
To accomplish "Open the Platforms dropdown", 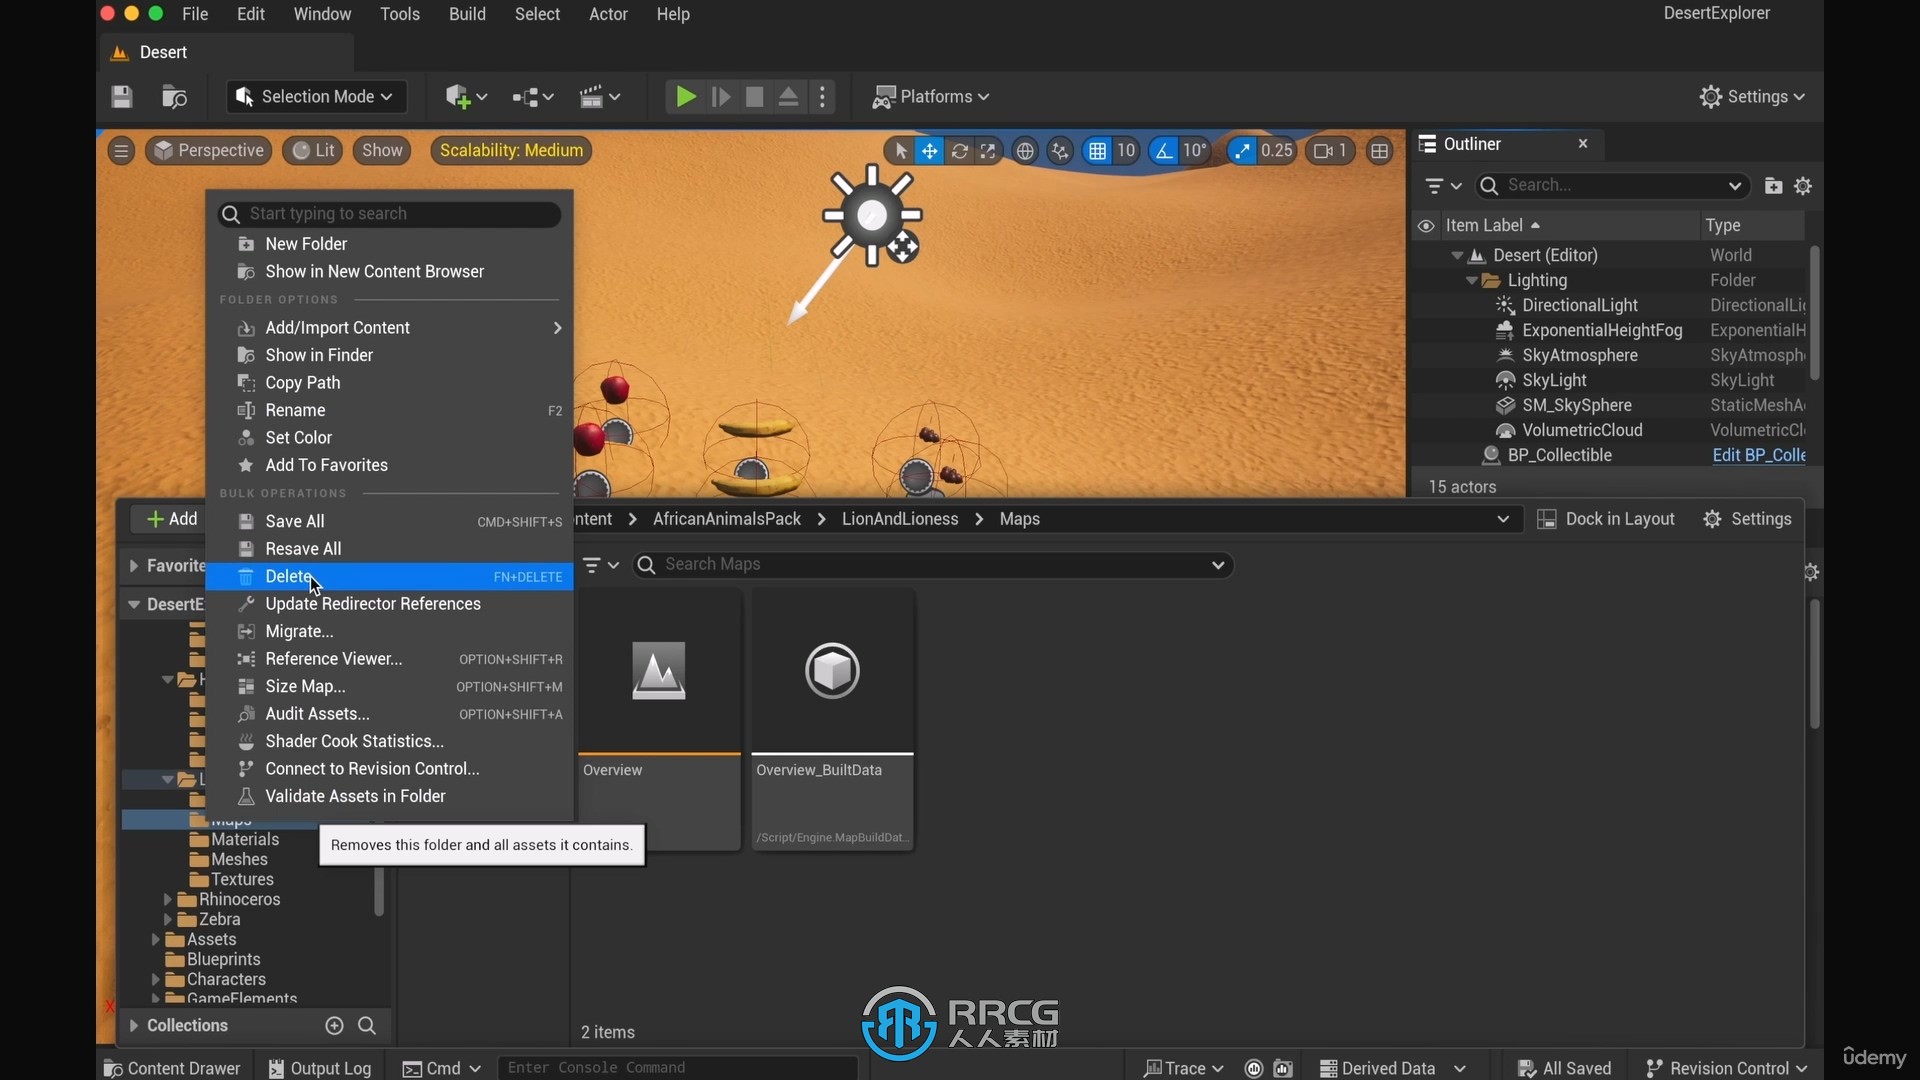I will click(x=931, y=97).
